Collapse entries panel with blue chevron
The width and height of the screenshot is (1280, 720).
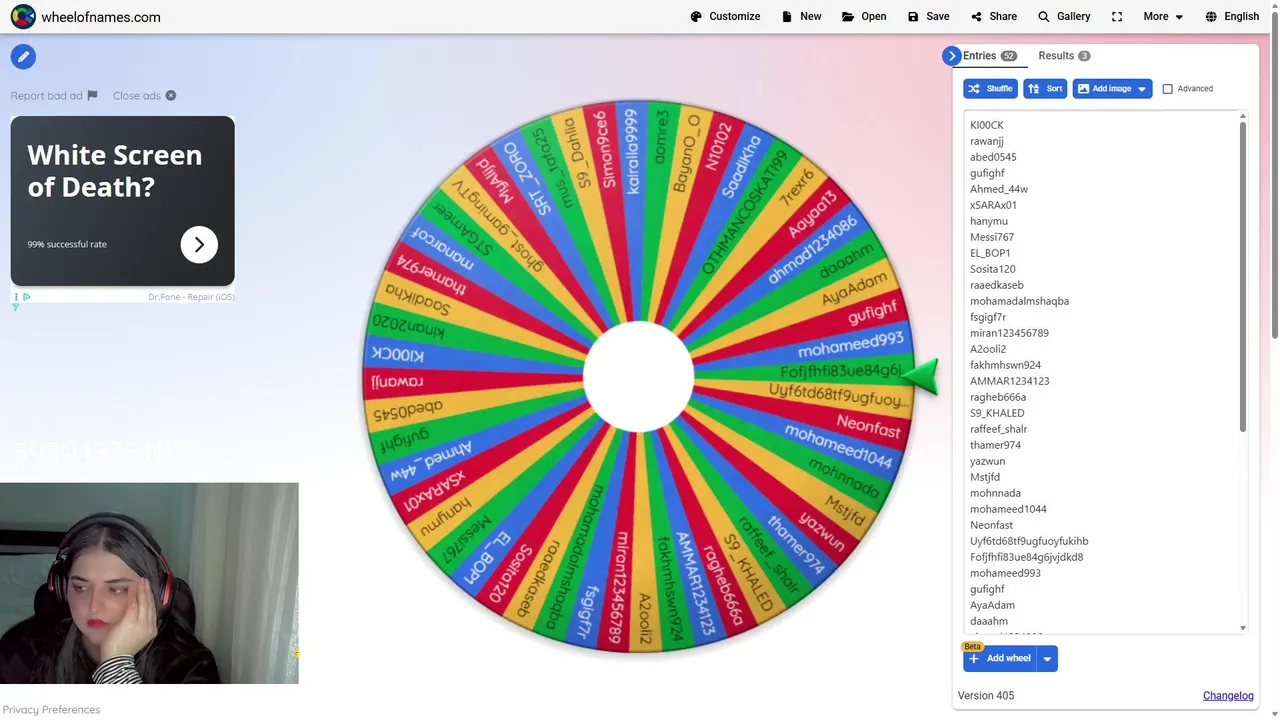pyautogui.click(x=951, y=56)
